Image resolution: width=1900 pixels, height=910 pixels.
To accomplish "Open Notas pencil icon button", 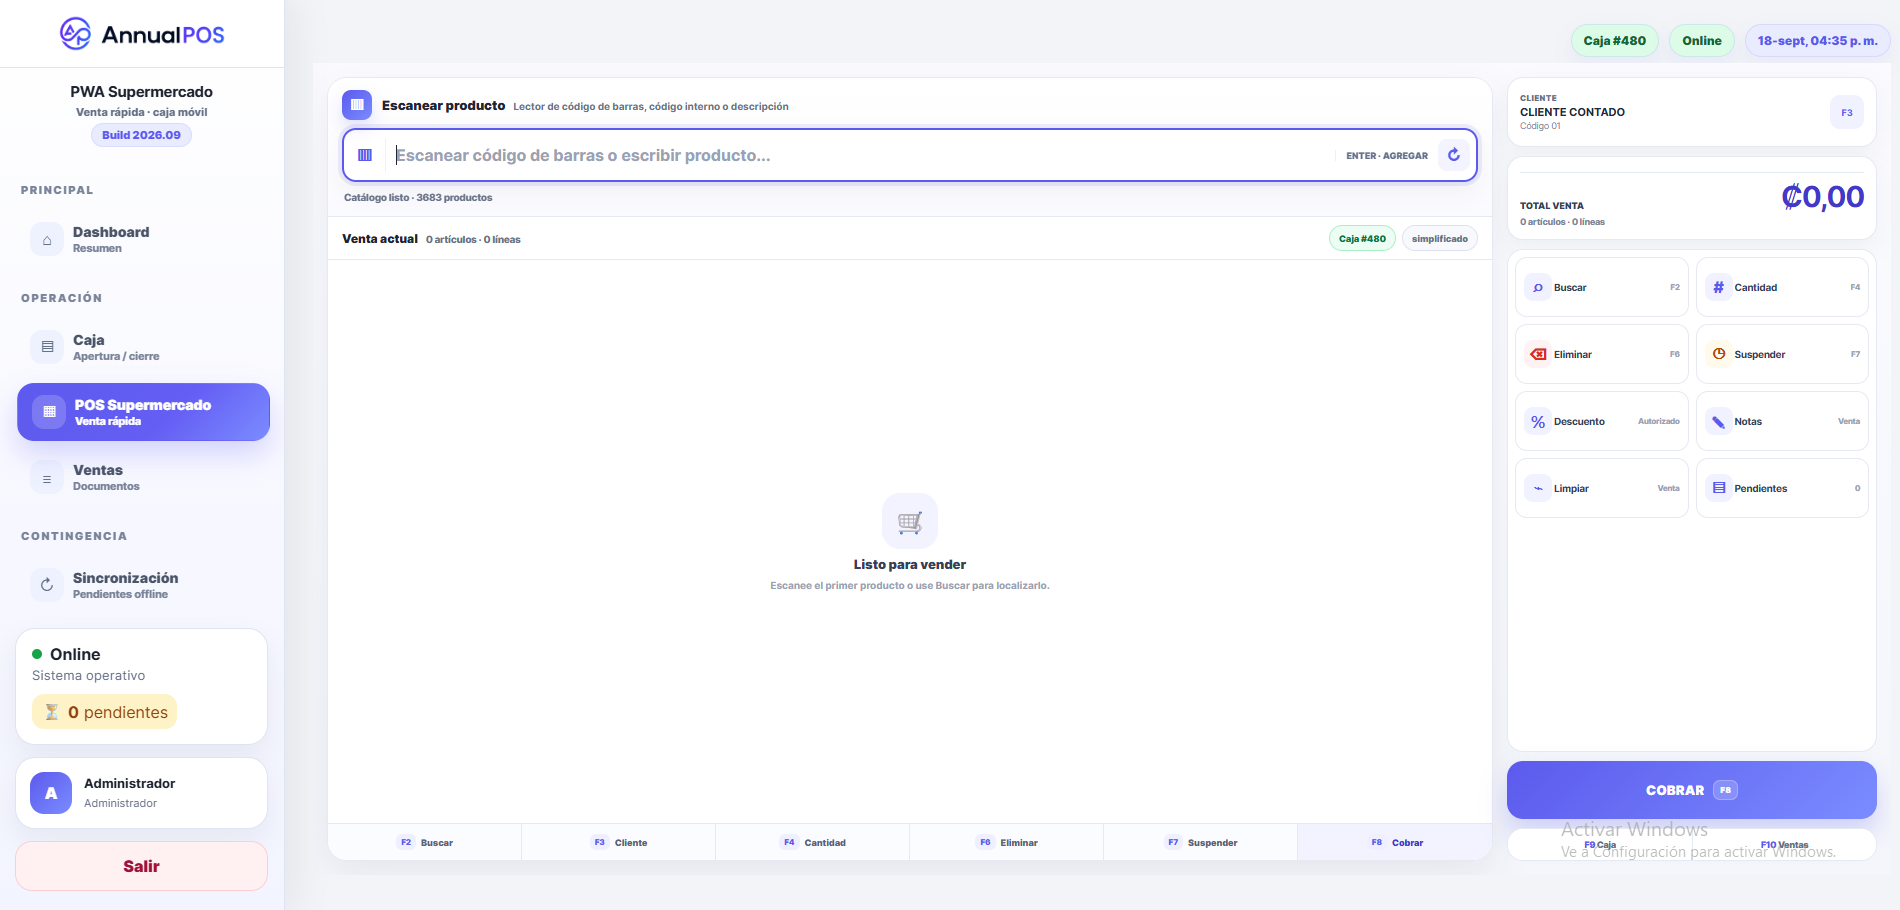I will (x=1782, y=421).
